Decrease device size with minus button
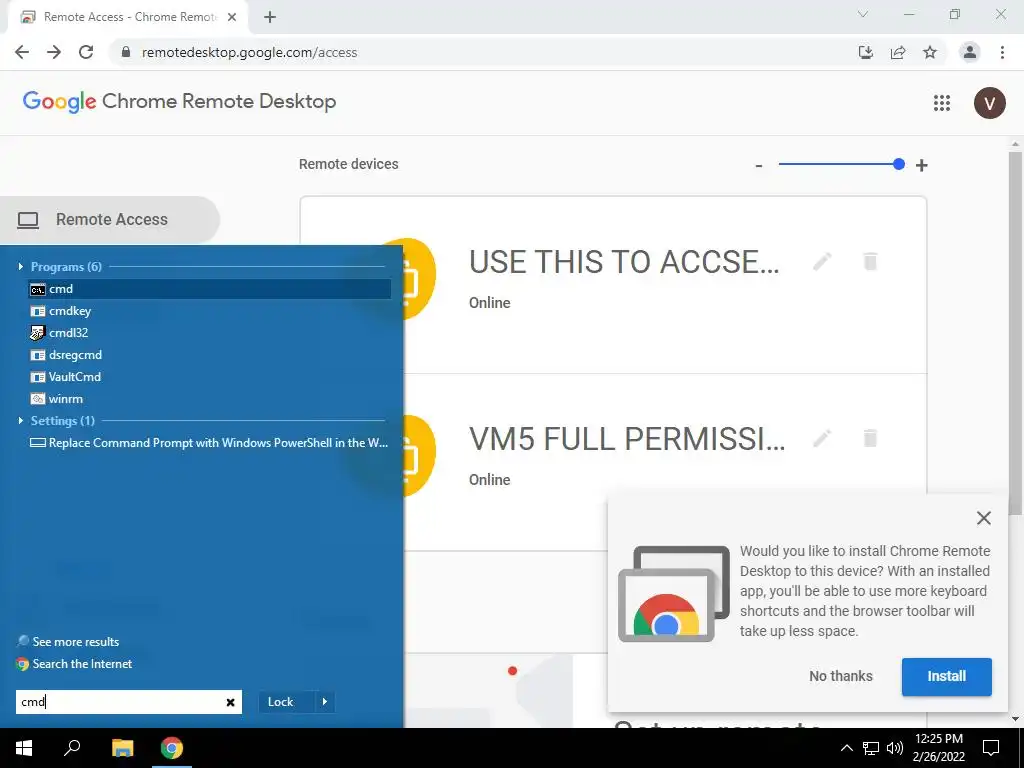Viewport: 1024px width, 768px height. [x=759, y=165]
